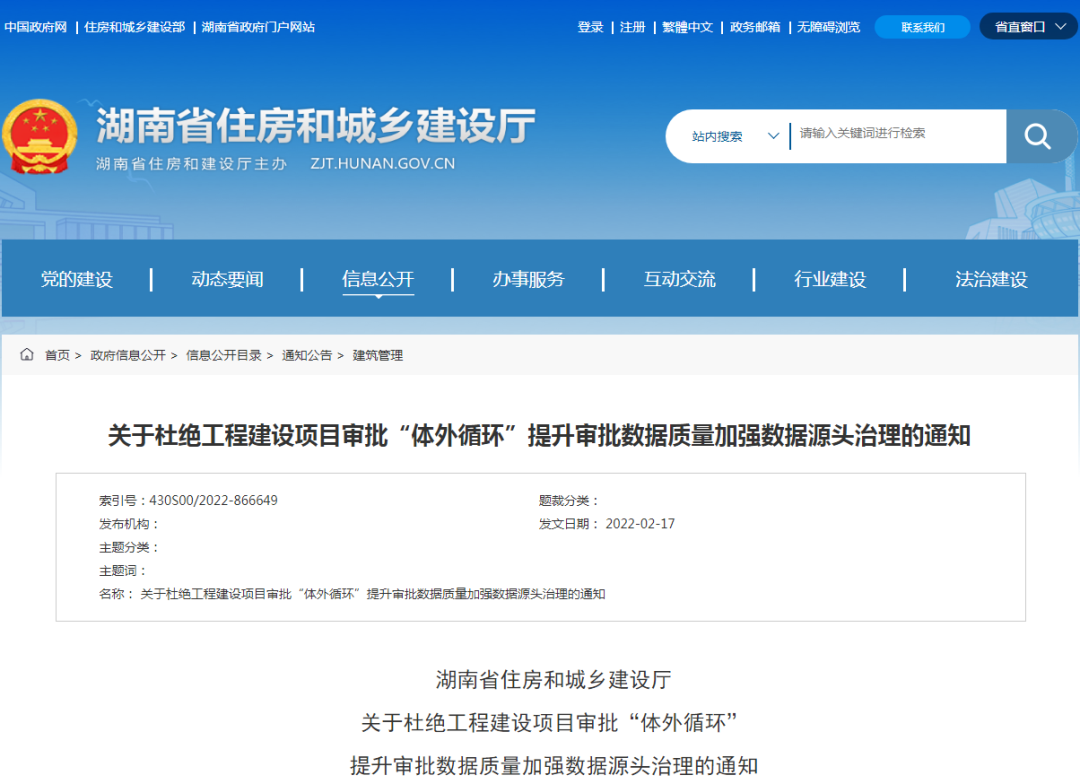This screenshot has width=1080, height=784.
Task: Switch to 繁體中文 version
Action: 687,27
